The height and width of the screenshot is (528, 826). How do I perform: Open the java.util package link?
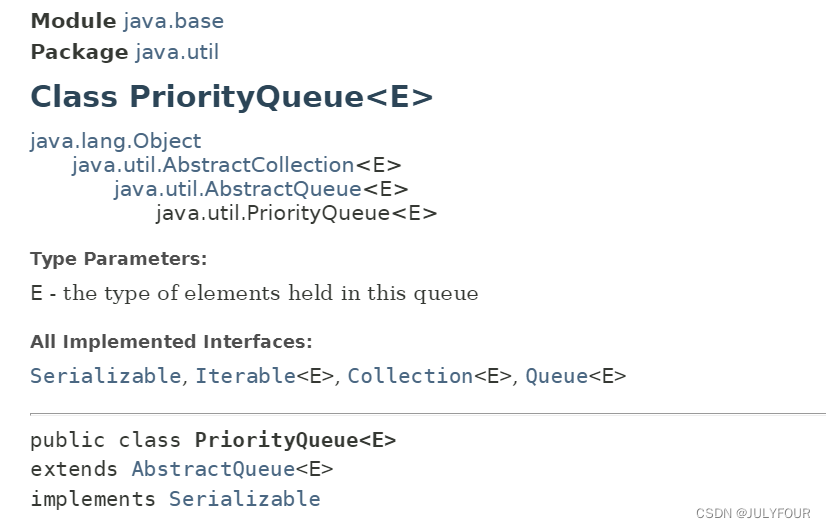coord(177,52)
